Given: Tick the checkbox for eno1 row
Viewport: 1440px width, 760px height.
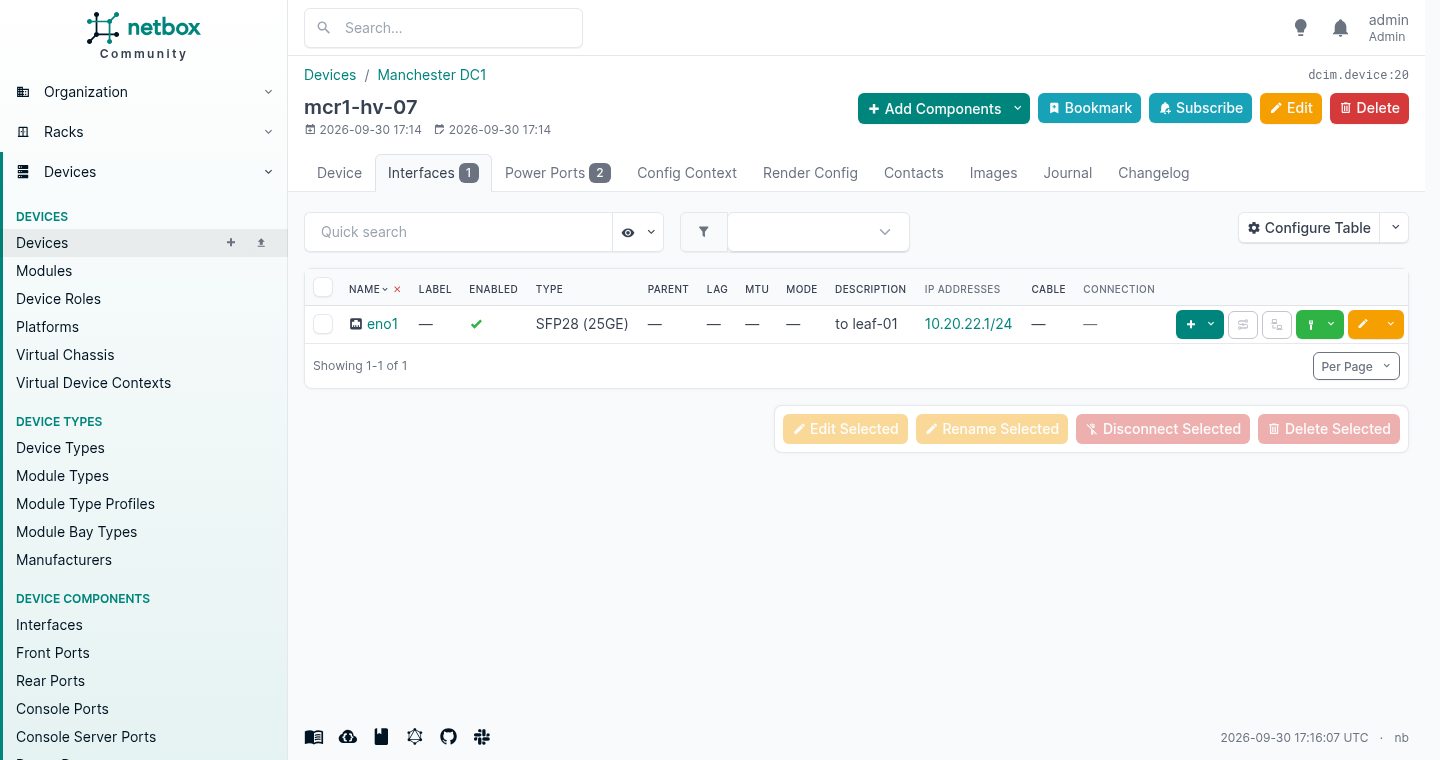Looking at the screenshot, I should tap(323, 324).
